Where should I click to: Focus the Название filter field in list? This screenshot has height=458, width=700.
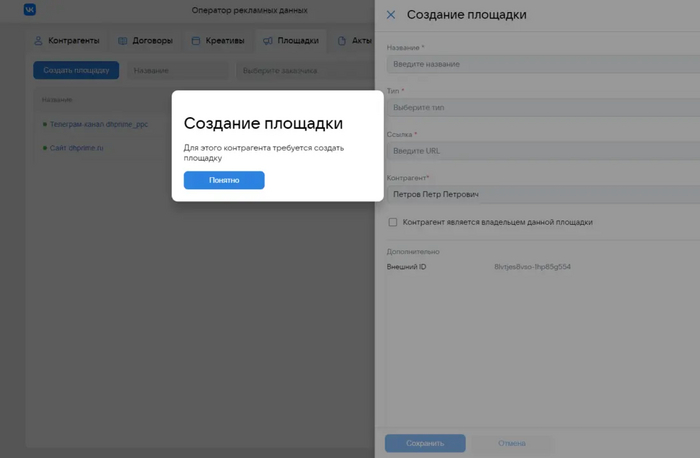pos(178,71)
